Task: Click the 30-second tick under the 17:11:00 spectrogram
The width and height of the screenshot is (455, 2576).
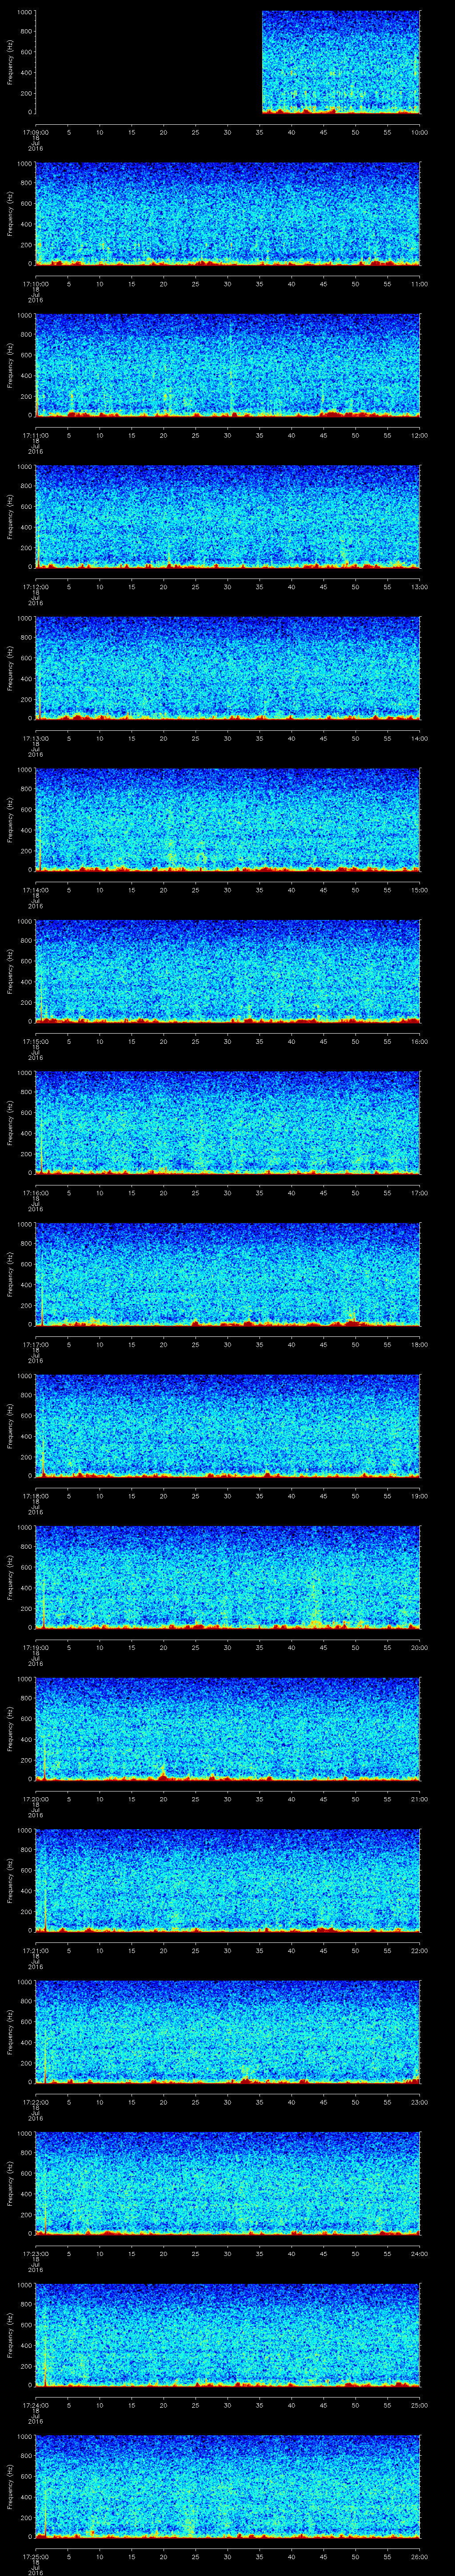Action: 228,435
